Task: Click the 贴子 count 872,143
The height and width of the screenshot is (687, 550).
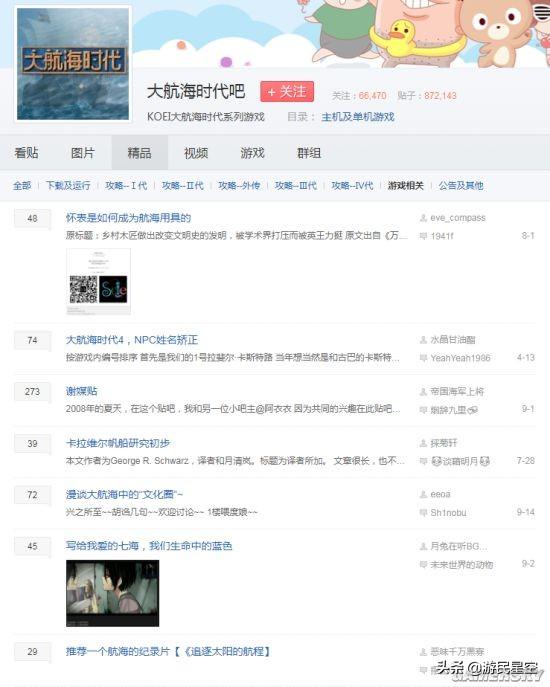Action: click(440, 96)
